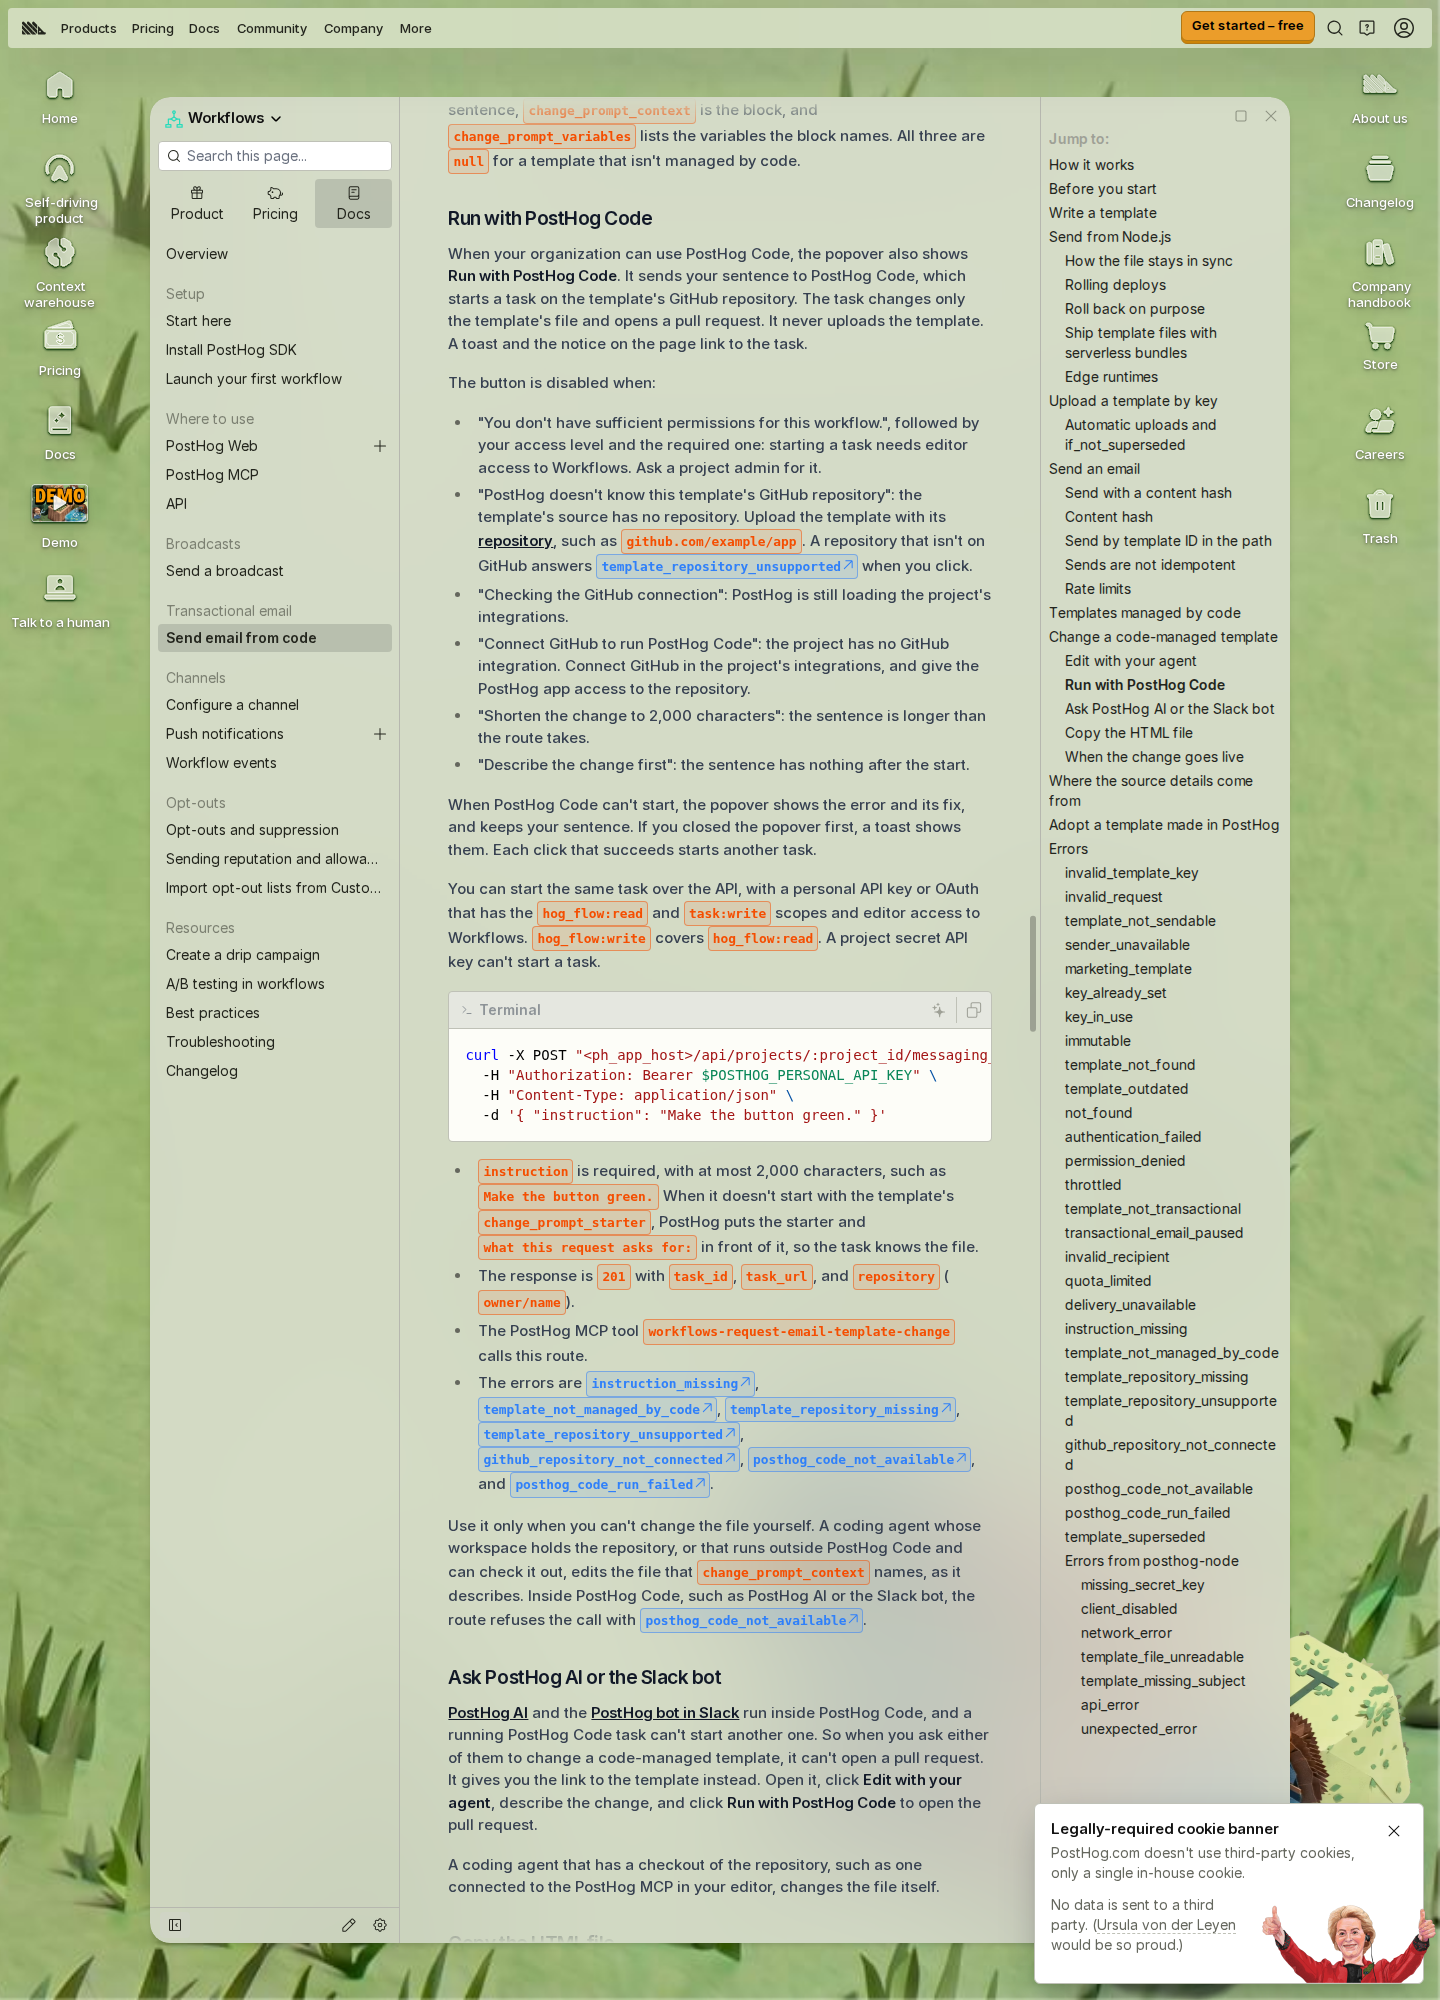The width and height of the screenshot is (1440, 2000).
Task: Open the sidebar settings gear icon
Action: (380, 1925)
